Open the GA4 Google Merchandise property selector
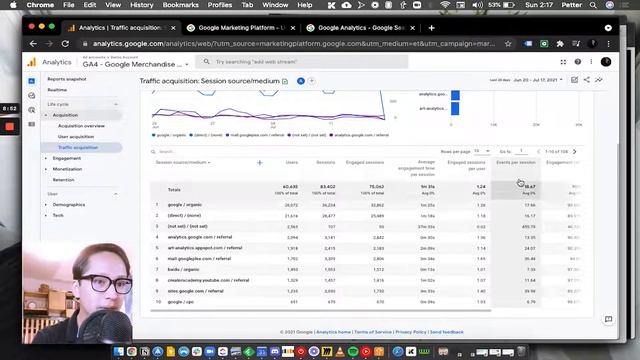This screenshot has height=360, width=640. pyautogui.click(x=136, y=64)
